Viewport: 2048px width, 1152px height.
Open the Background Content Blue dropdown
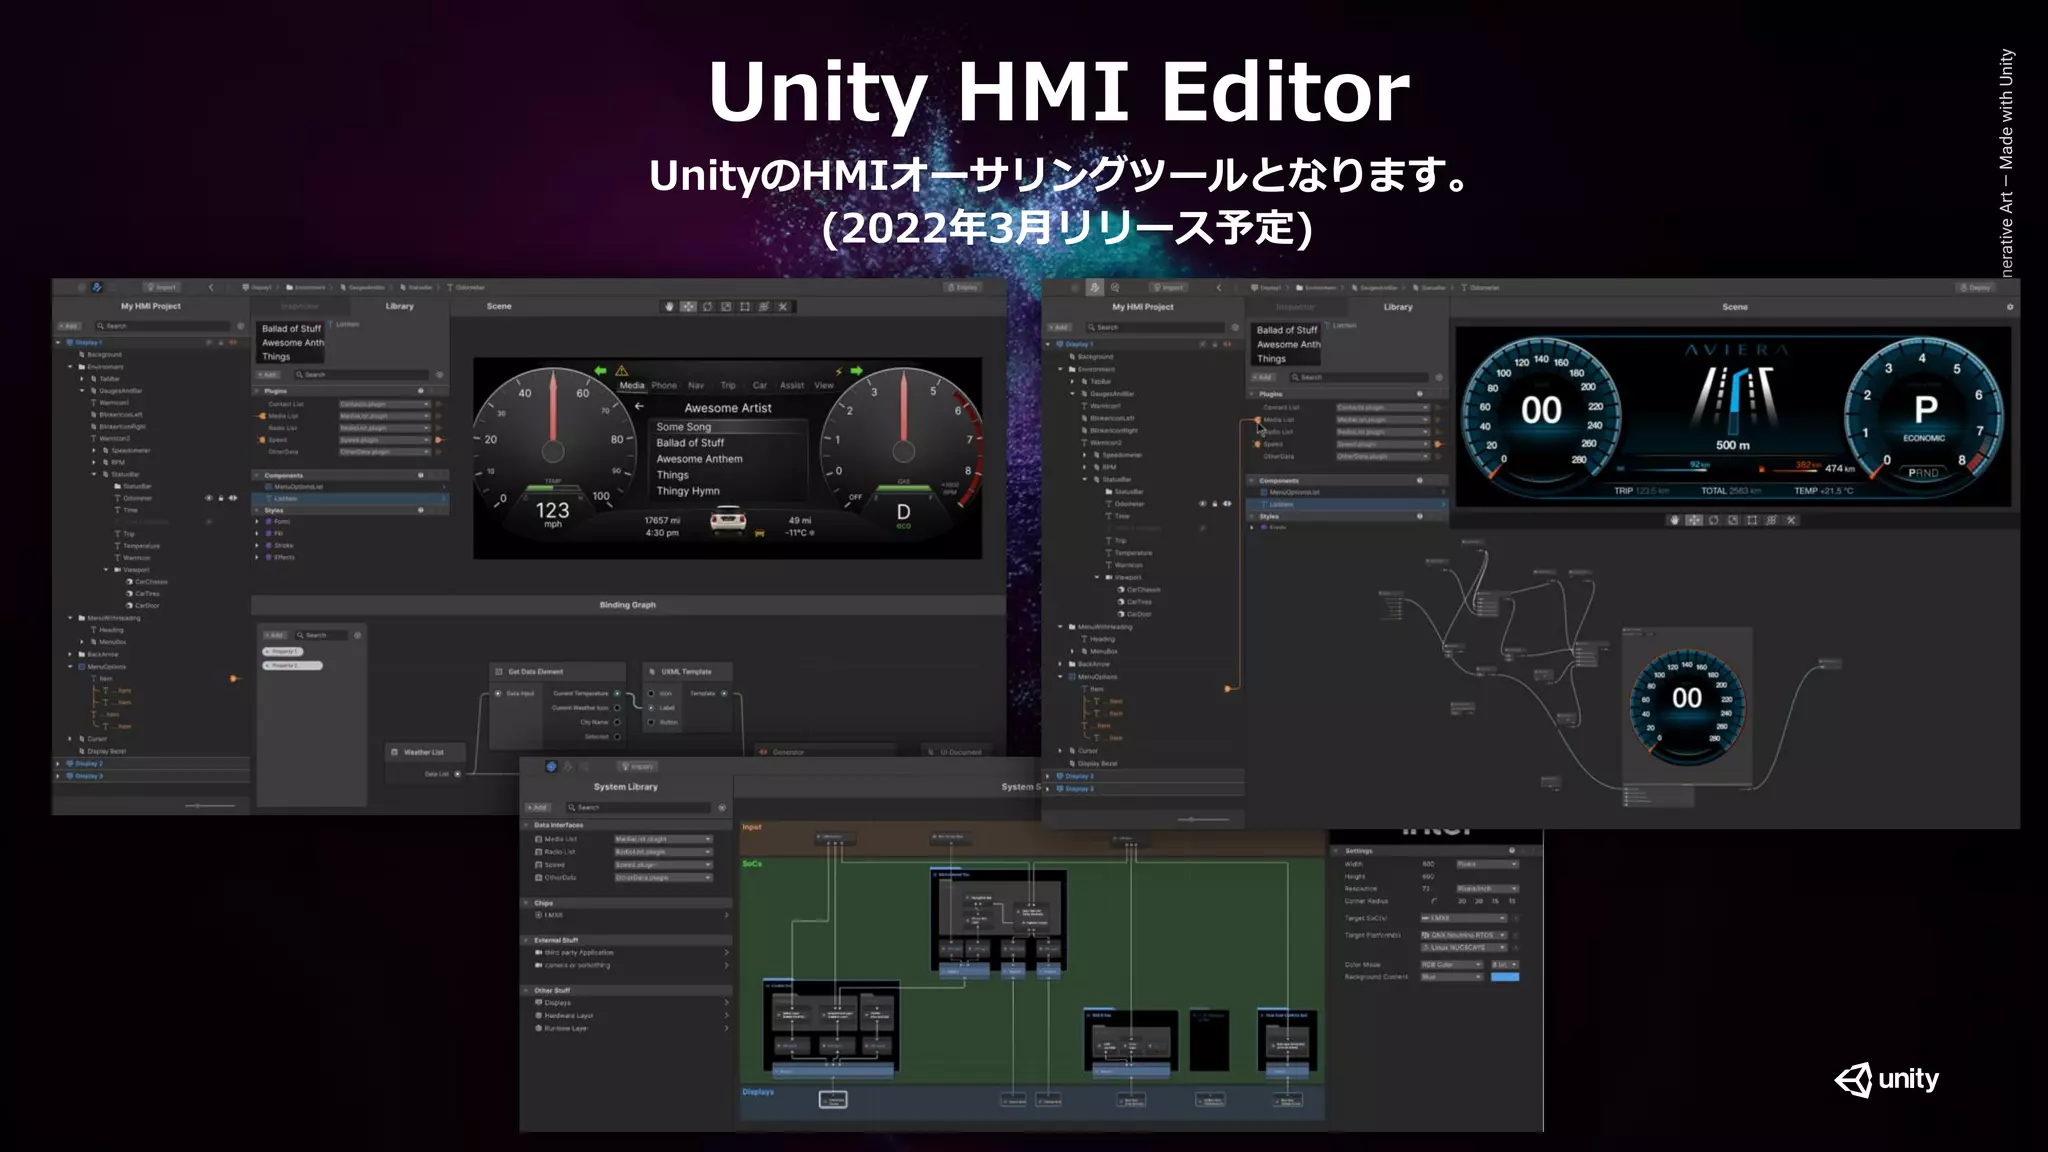(1452, 977)
